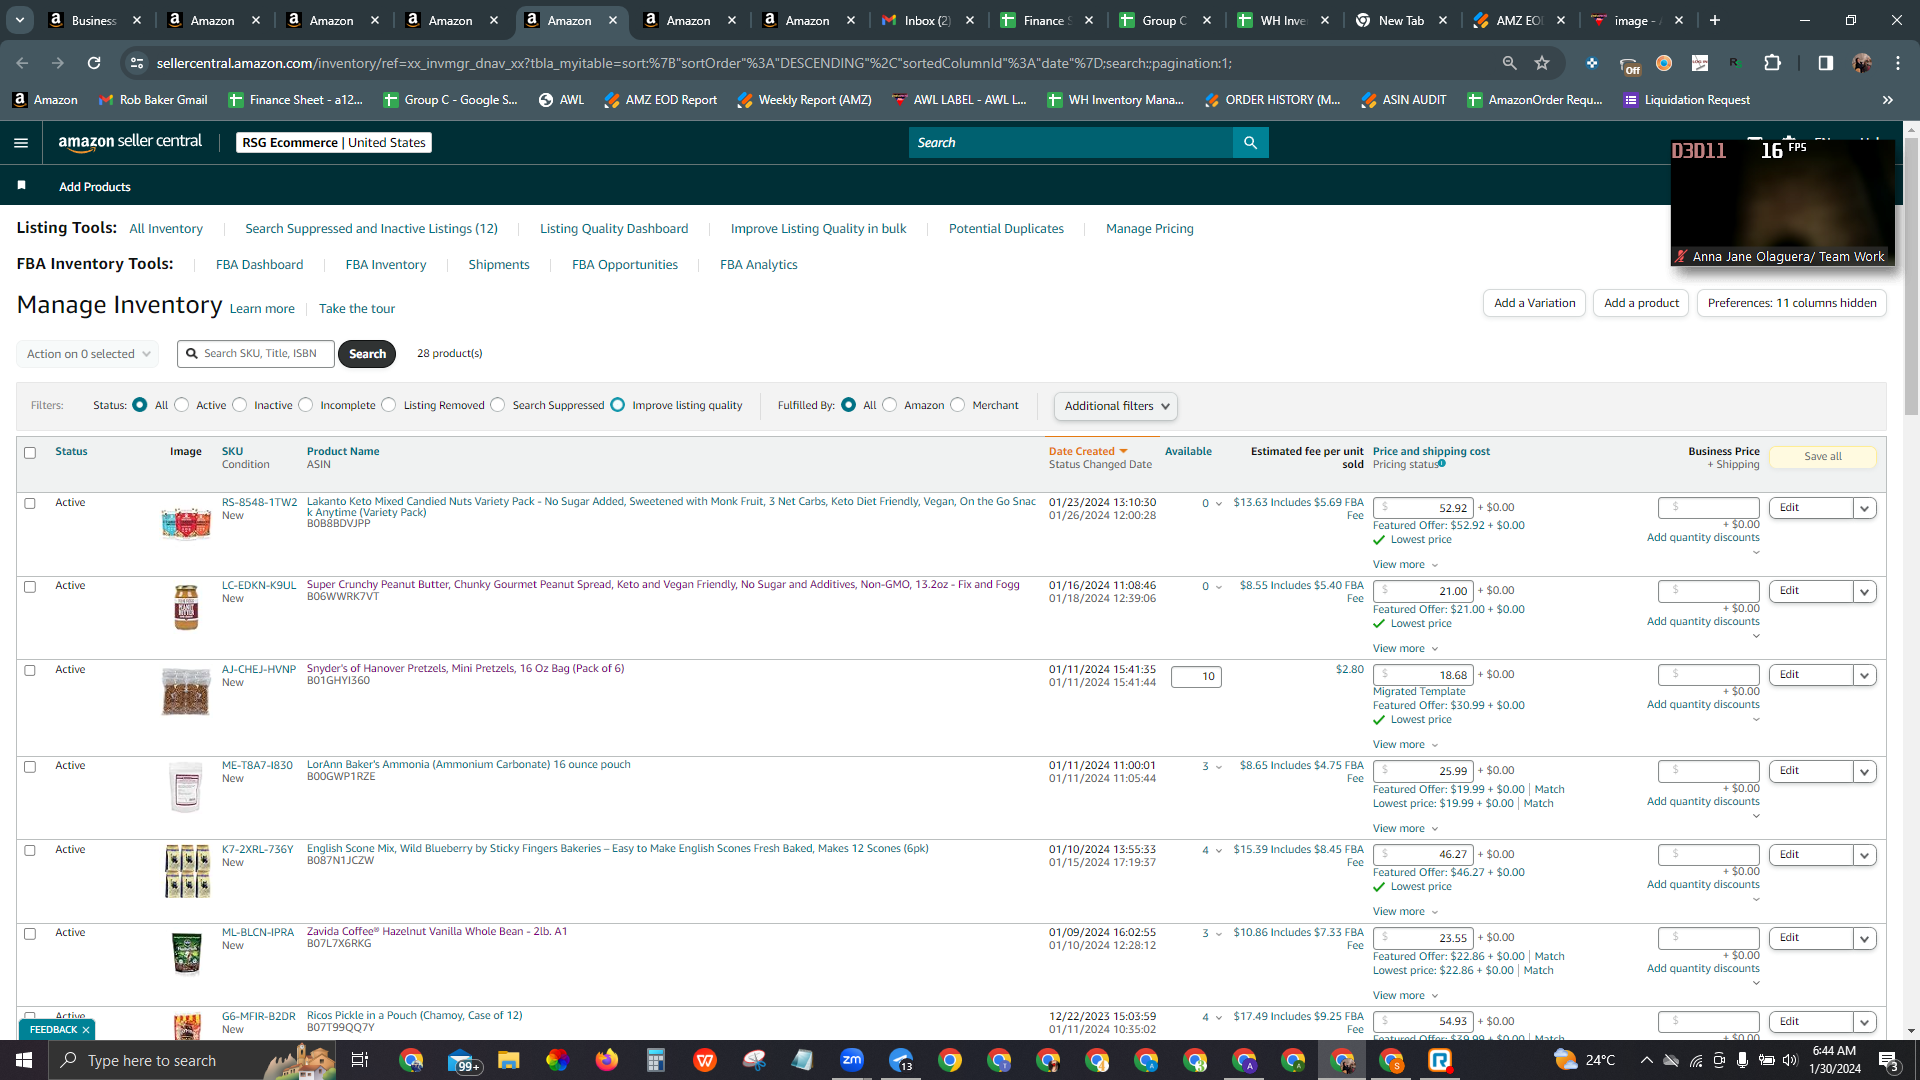Expand the Additional filters dropdown
The height and width of the screenshot is (1080, 1920).
pos(1116,406)
